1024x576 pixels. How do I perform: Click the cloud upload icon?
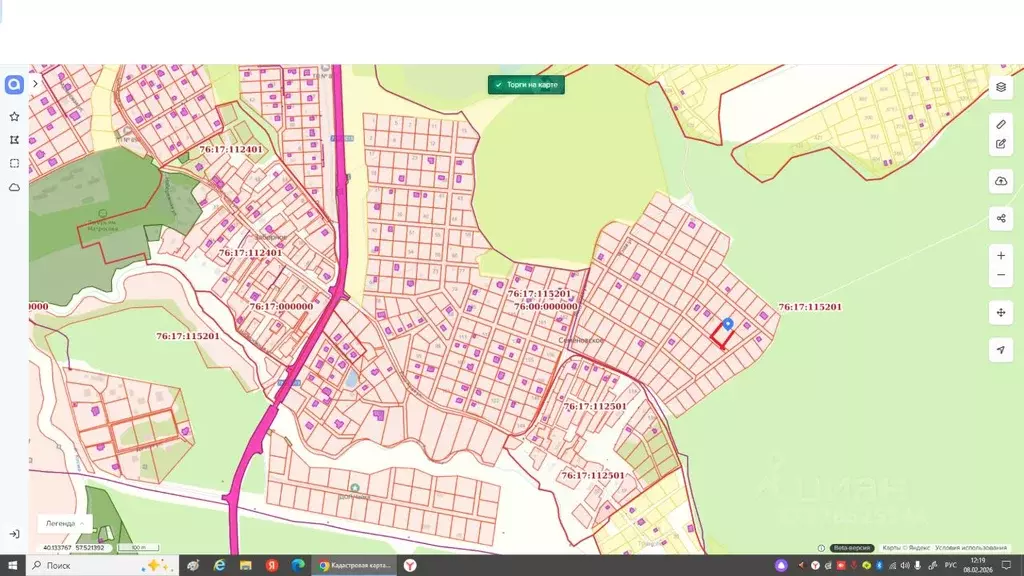coord(1001,181)
